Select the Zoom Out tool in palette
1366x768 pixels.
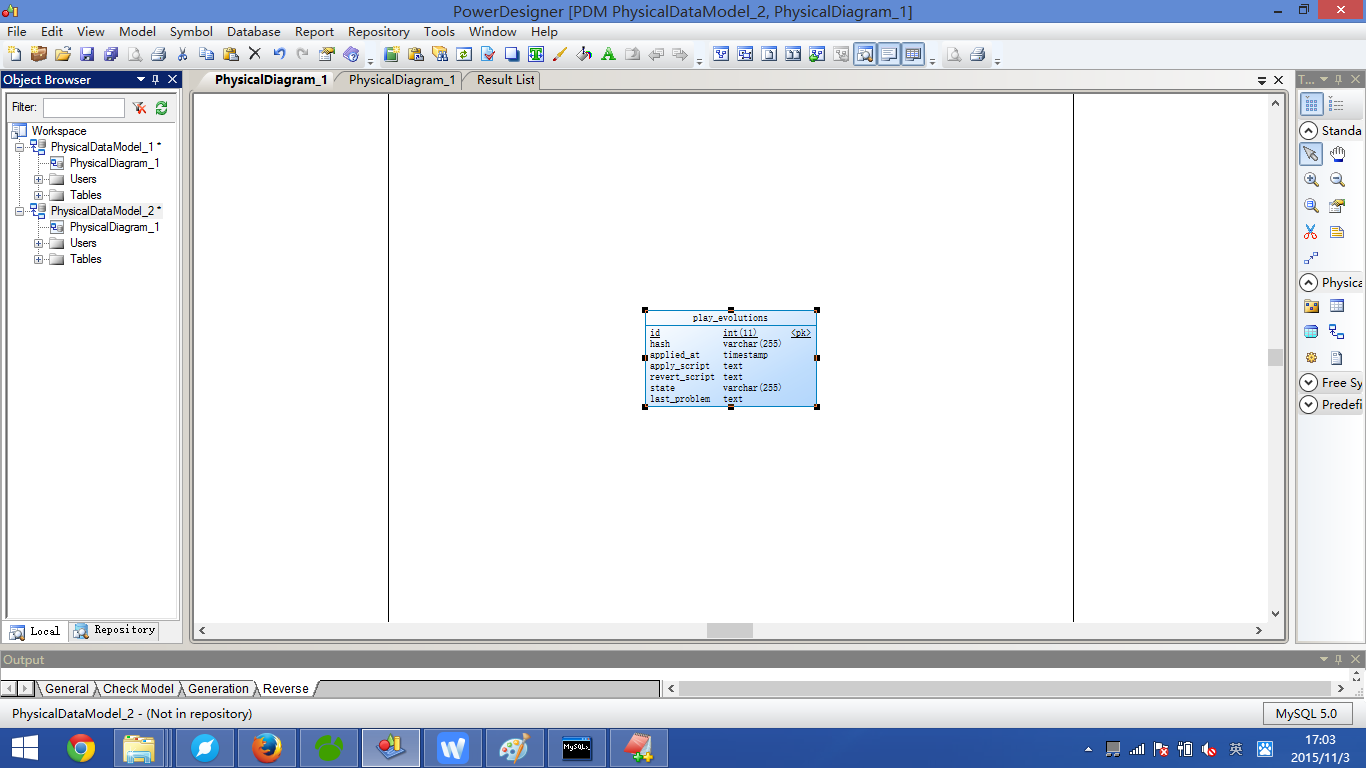tap(1337, 180)
